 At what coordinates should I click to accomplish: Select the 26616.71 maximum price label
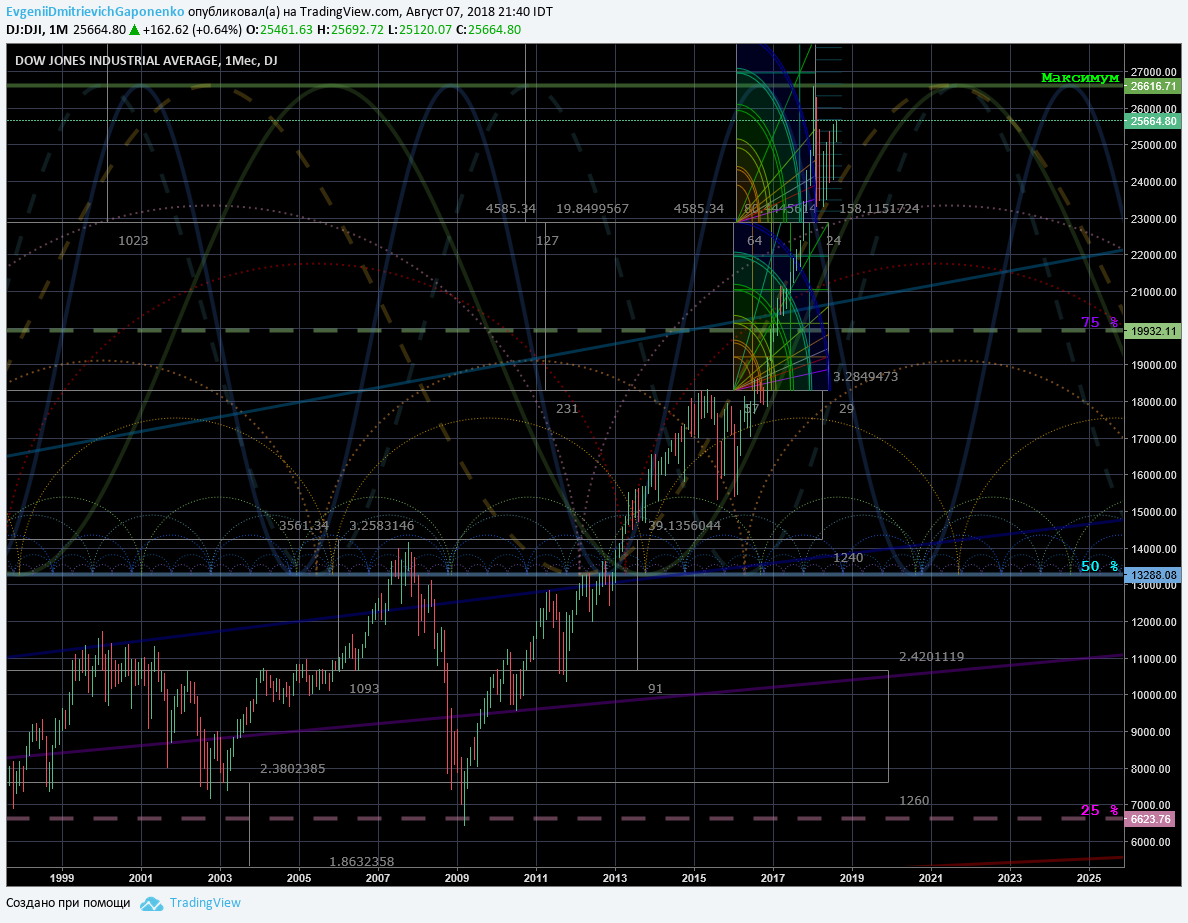point(1153,86)
